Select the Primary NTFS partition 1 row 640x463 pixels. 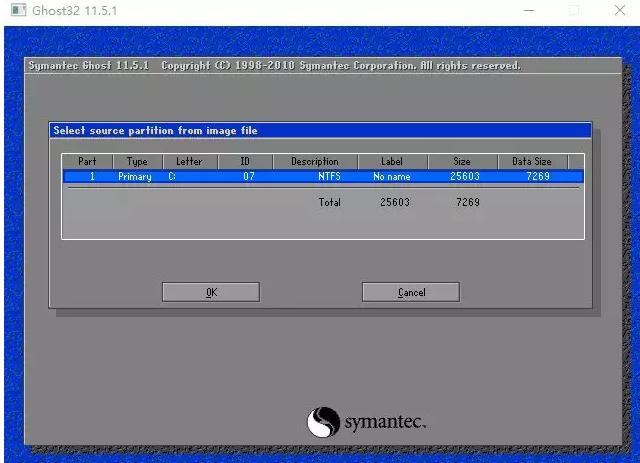click(x=321, y=176)
